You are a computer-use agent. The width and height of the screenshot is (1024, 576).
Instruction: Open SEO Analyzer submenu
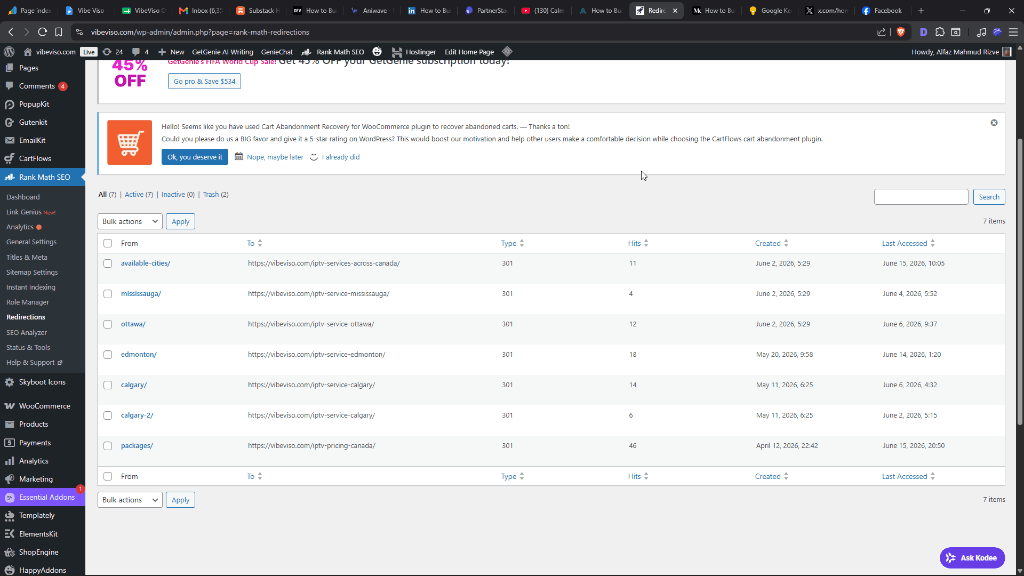27,332
